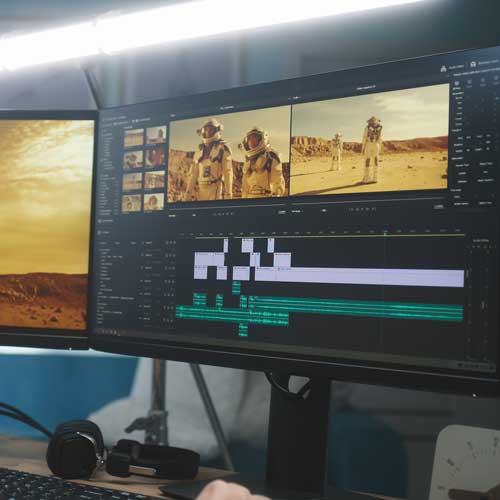The height and width of the screenshot is (500, 500).
Task: Click the program monitor left timecode field
Action: pyautogui.click(x=296, y=211)
